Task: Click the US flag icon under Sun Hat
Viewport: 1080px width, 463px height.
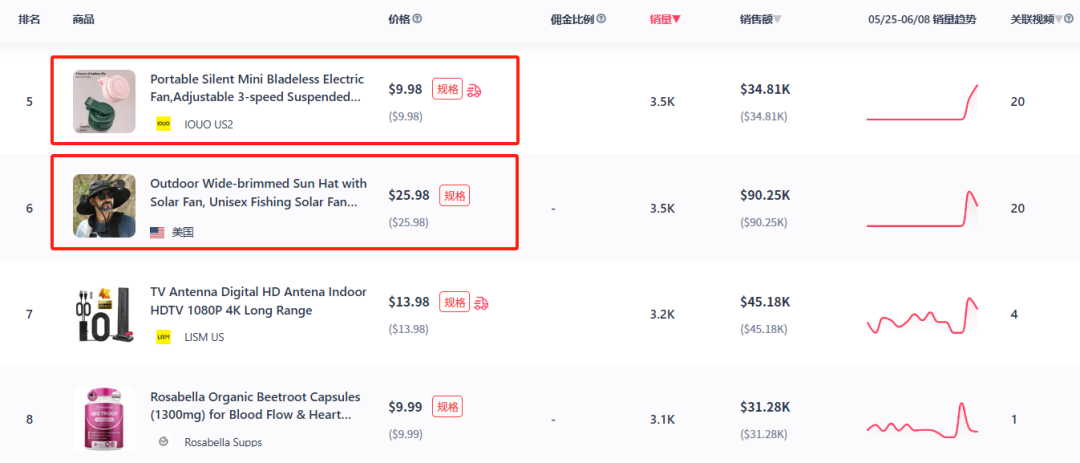Action: tap(157, 232)
